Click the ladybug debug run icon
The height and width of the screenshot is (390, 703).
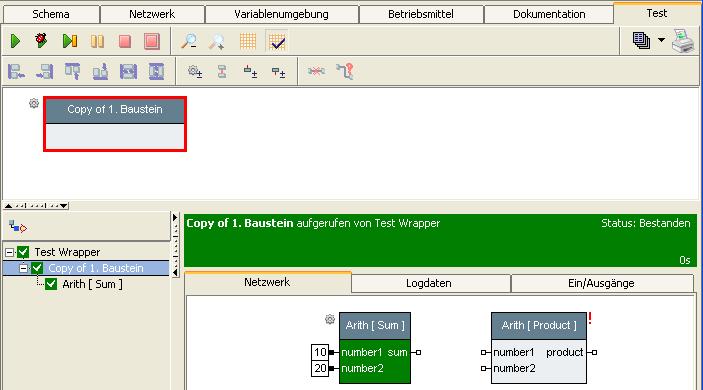pos(41,40)
